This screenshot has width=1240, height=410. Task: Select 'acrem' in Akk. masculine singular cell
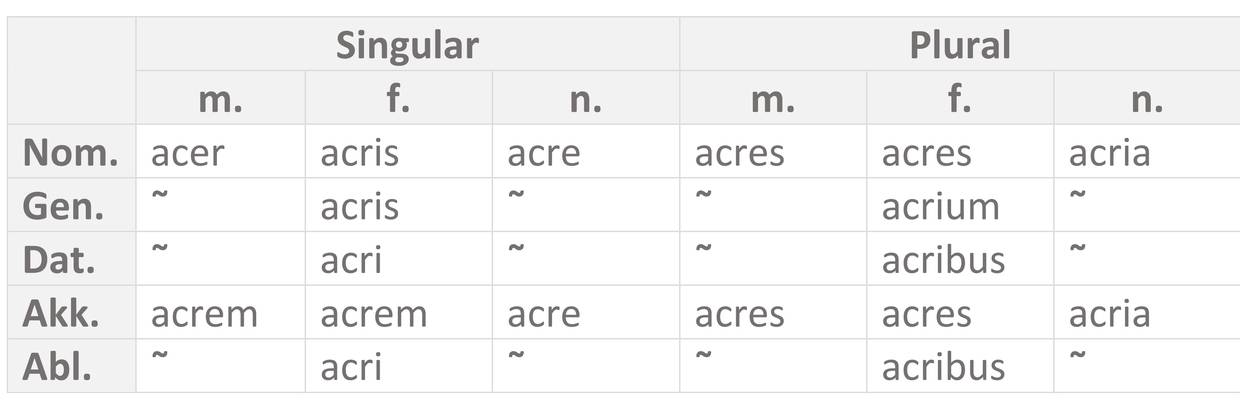pos(204,314)
